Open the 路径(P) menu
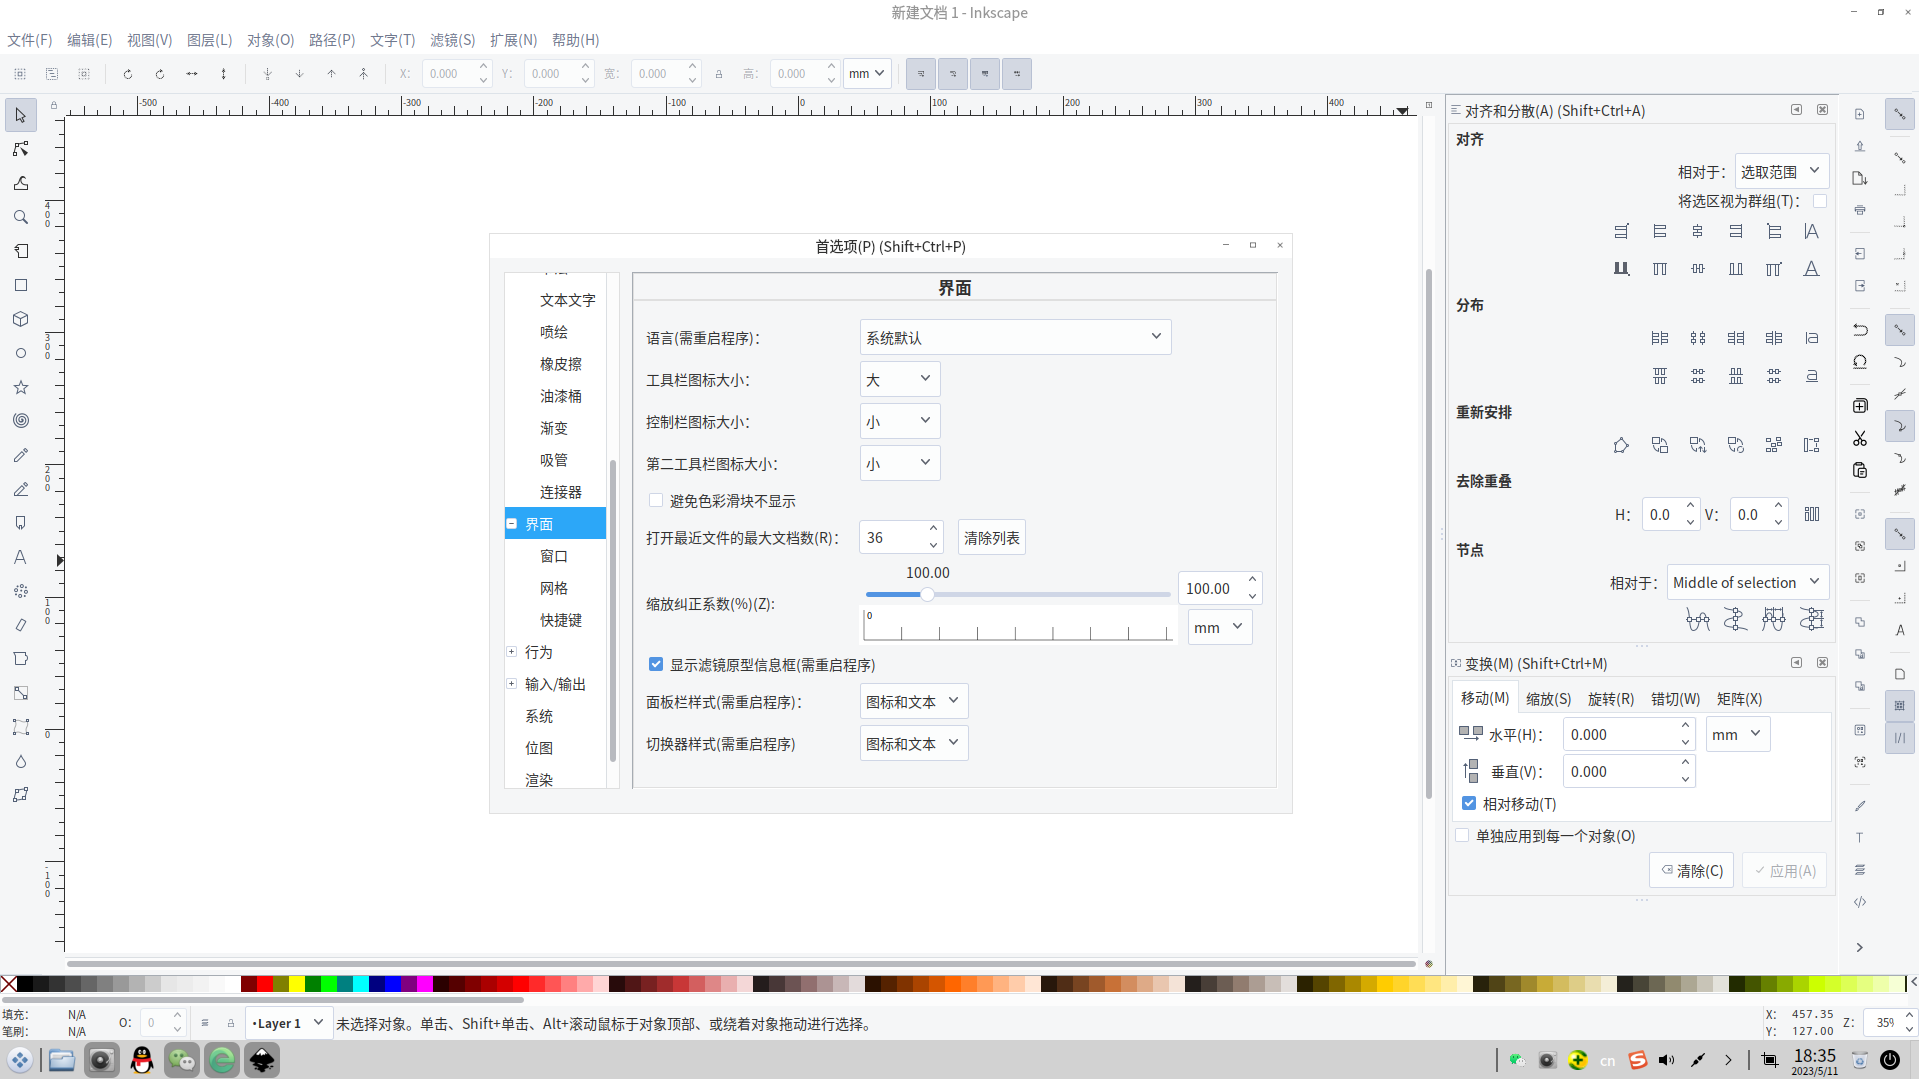 click(x=332, y=40)
